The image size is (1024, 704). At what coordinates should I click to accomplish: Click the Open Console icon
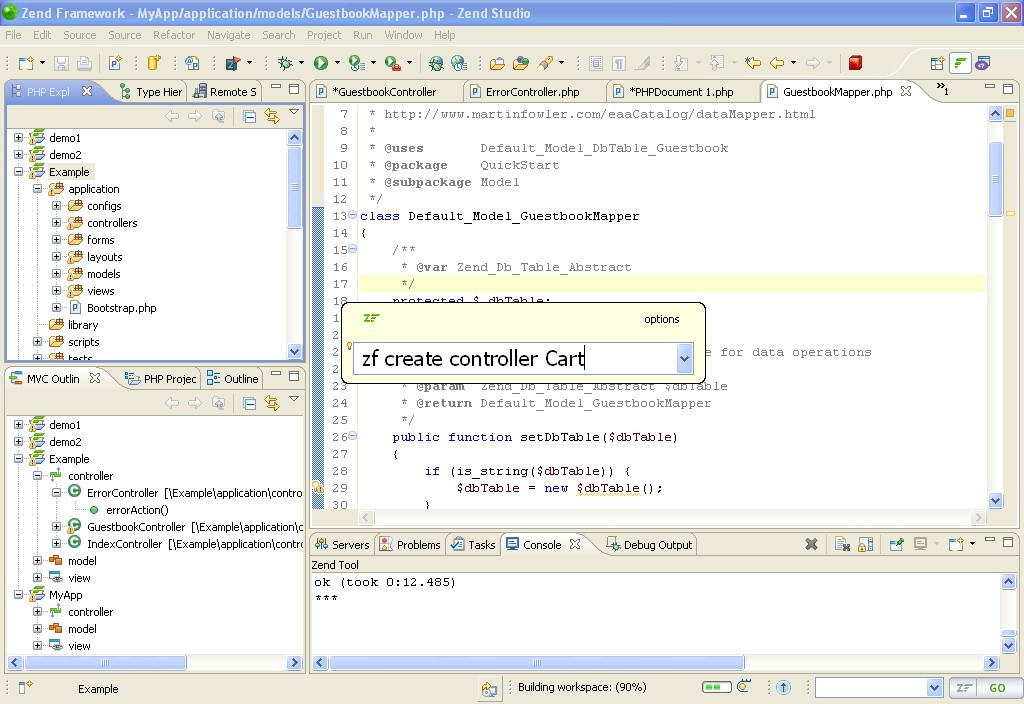[956, 544]
